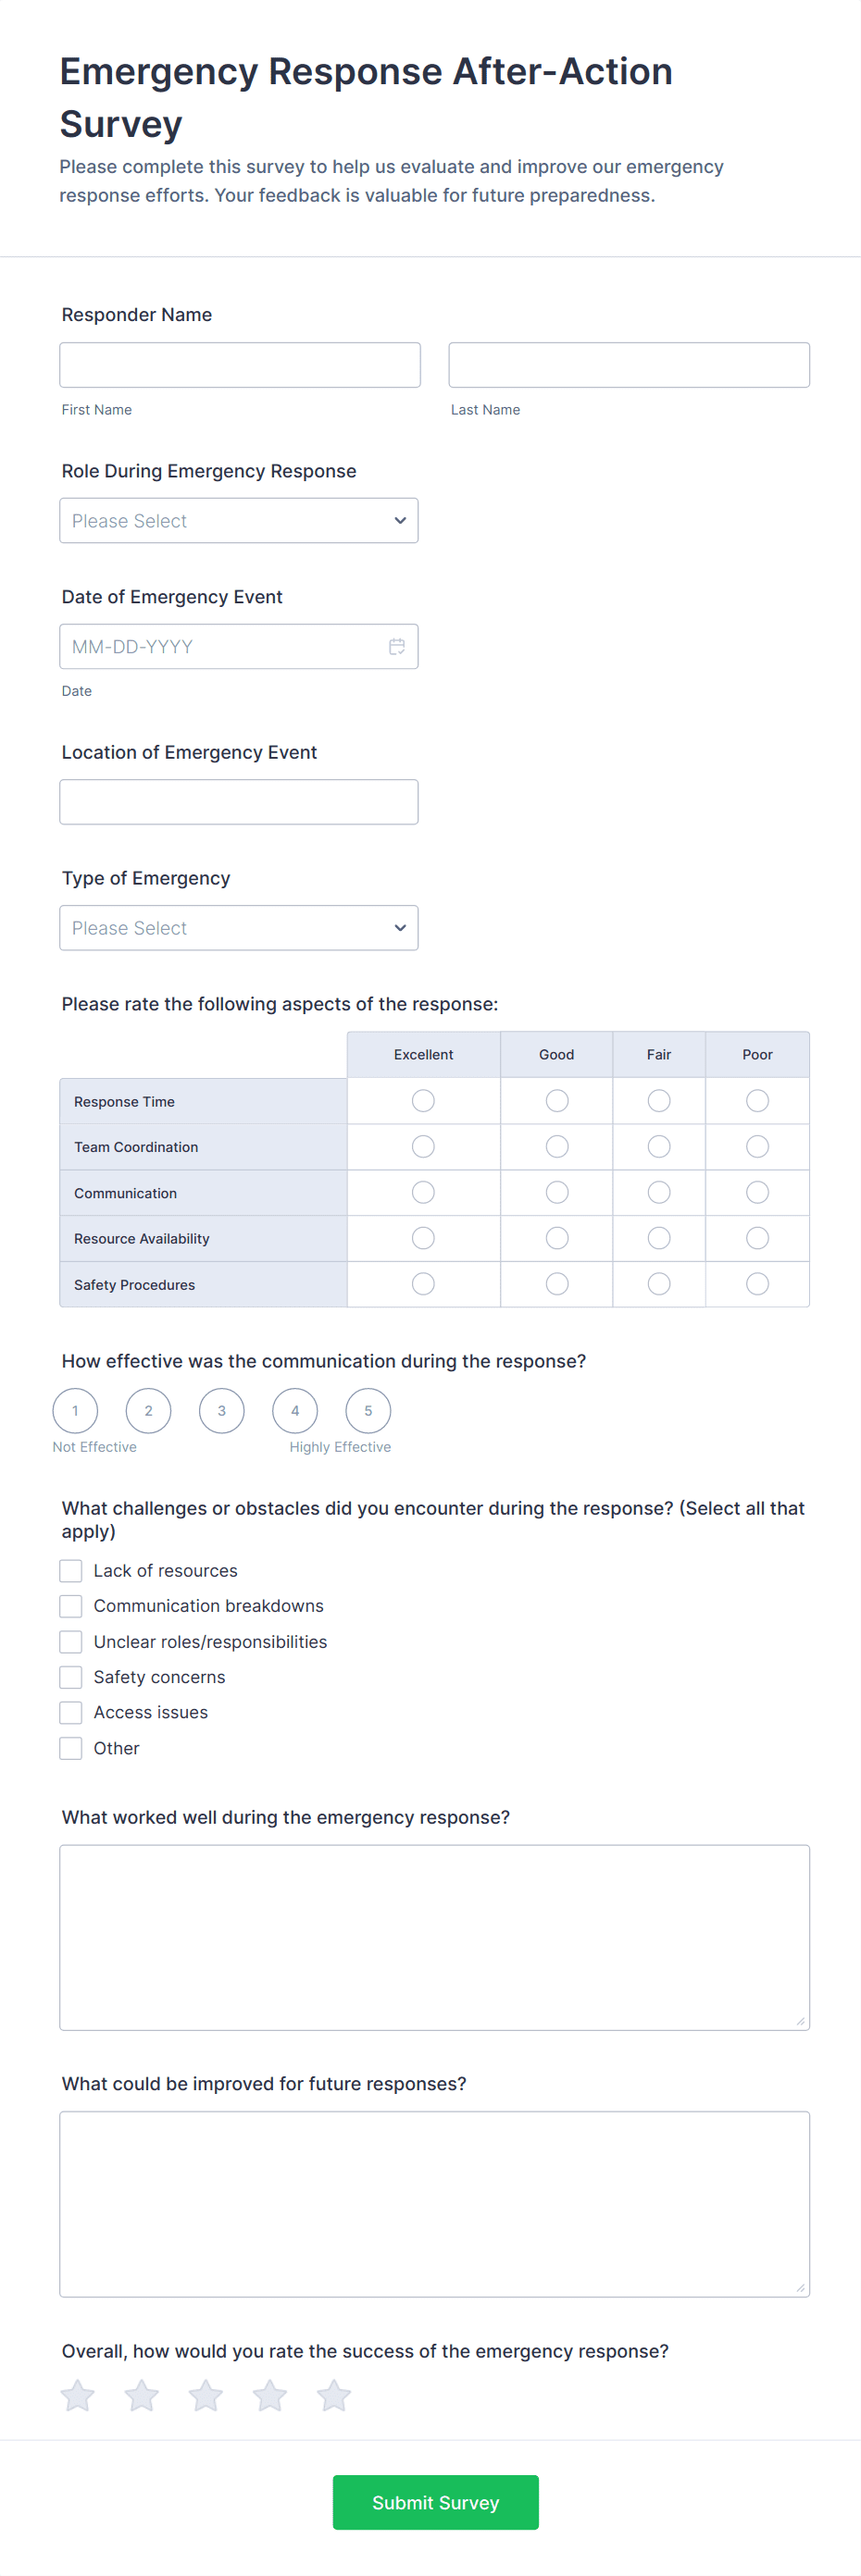Click the fourth star rating
The image size is (861, 2576).
click(270, 2395)
